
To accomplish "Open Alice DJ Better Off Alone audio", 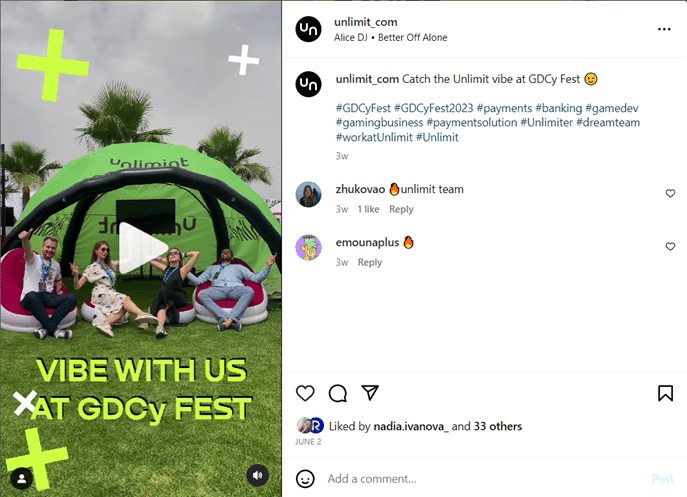I will (390, 38).
